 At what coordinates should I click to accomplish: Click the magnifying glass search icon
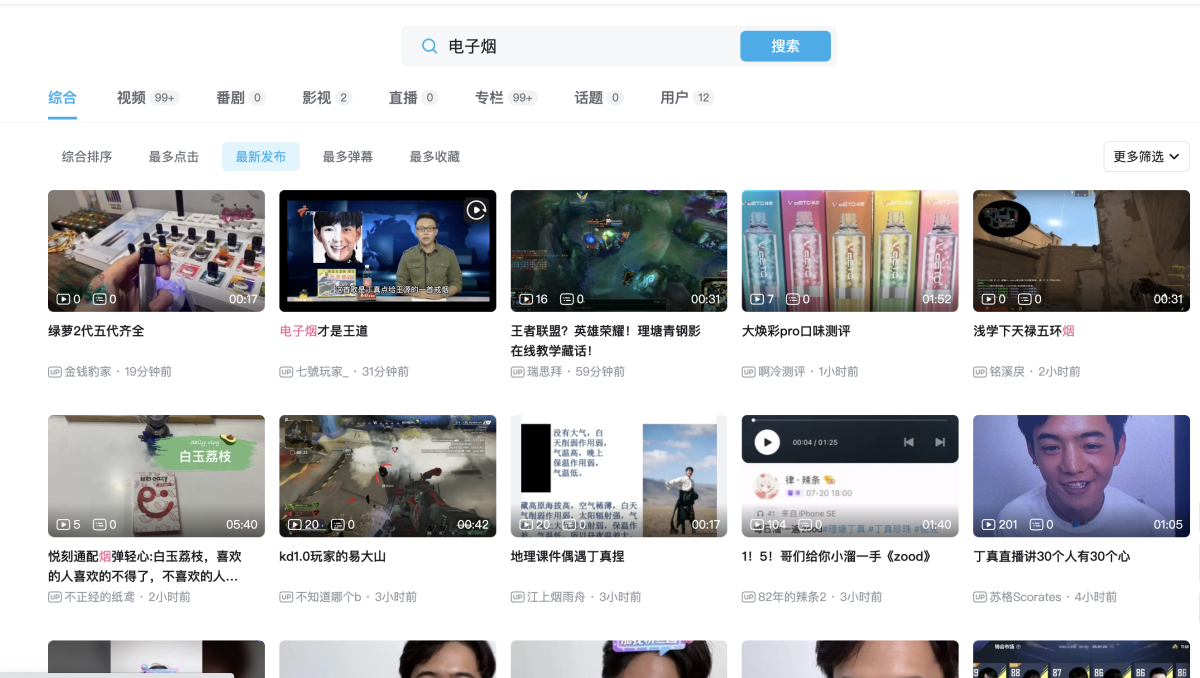tap(429, 46)
